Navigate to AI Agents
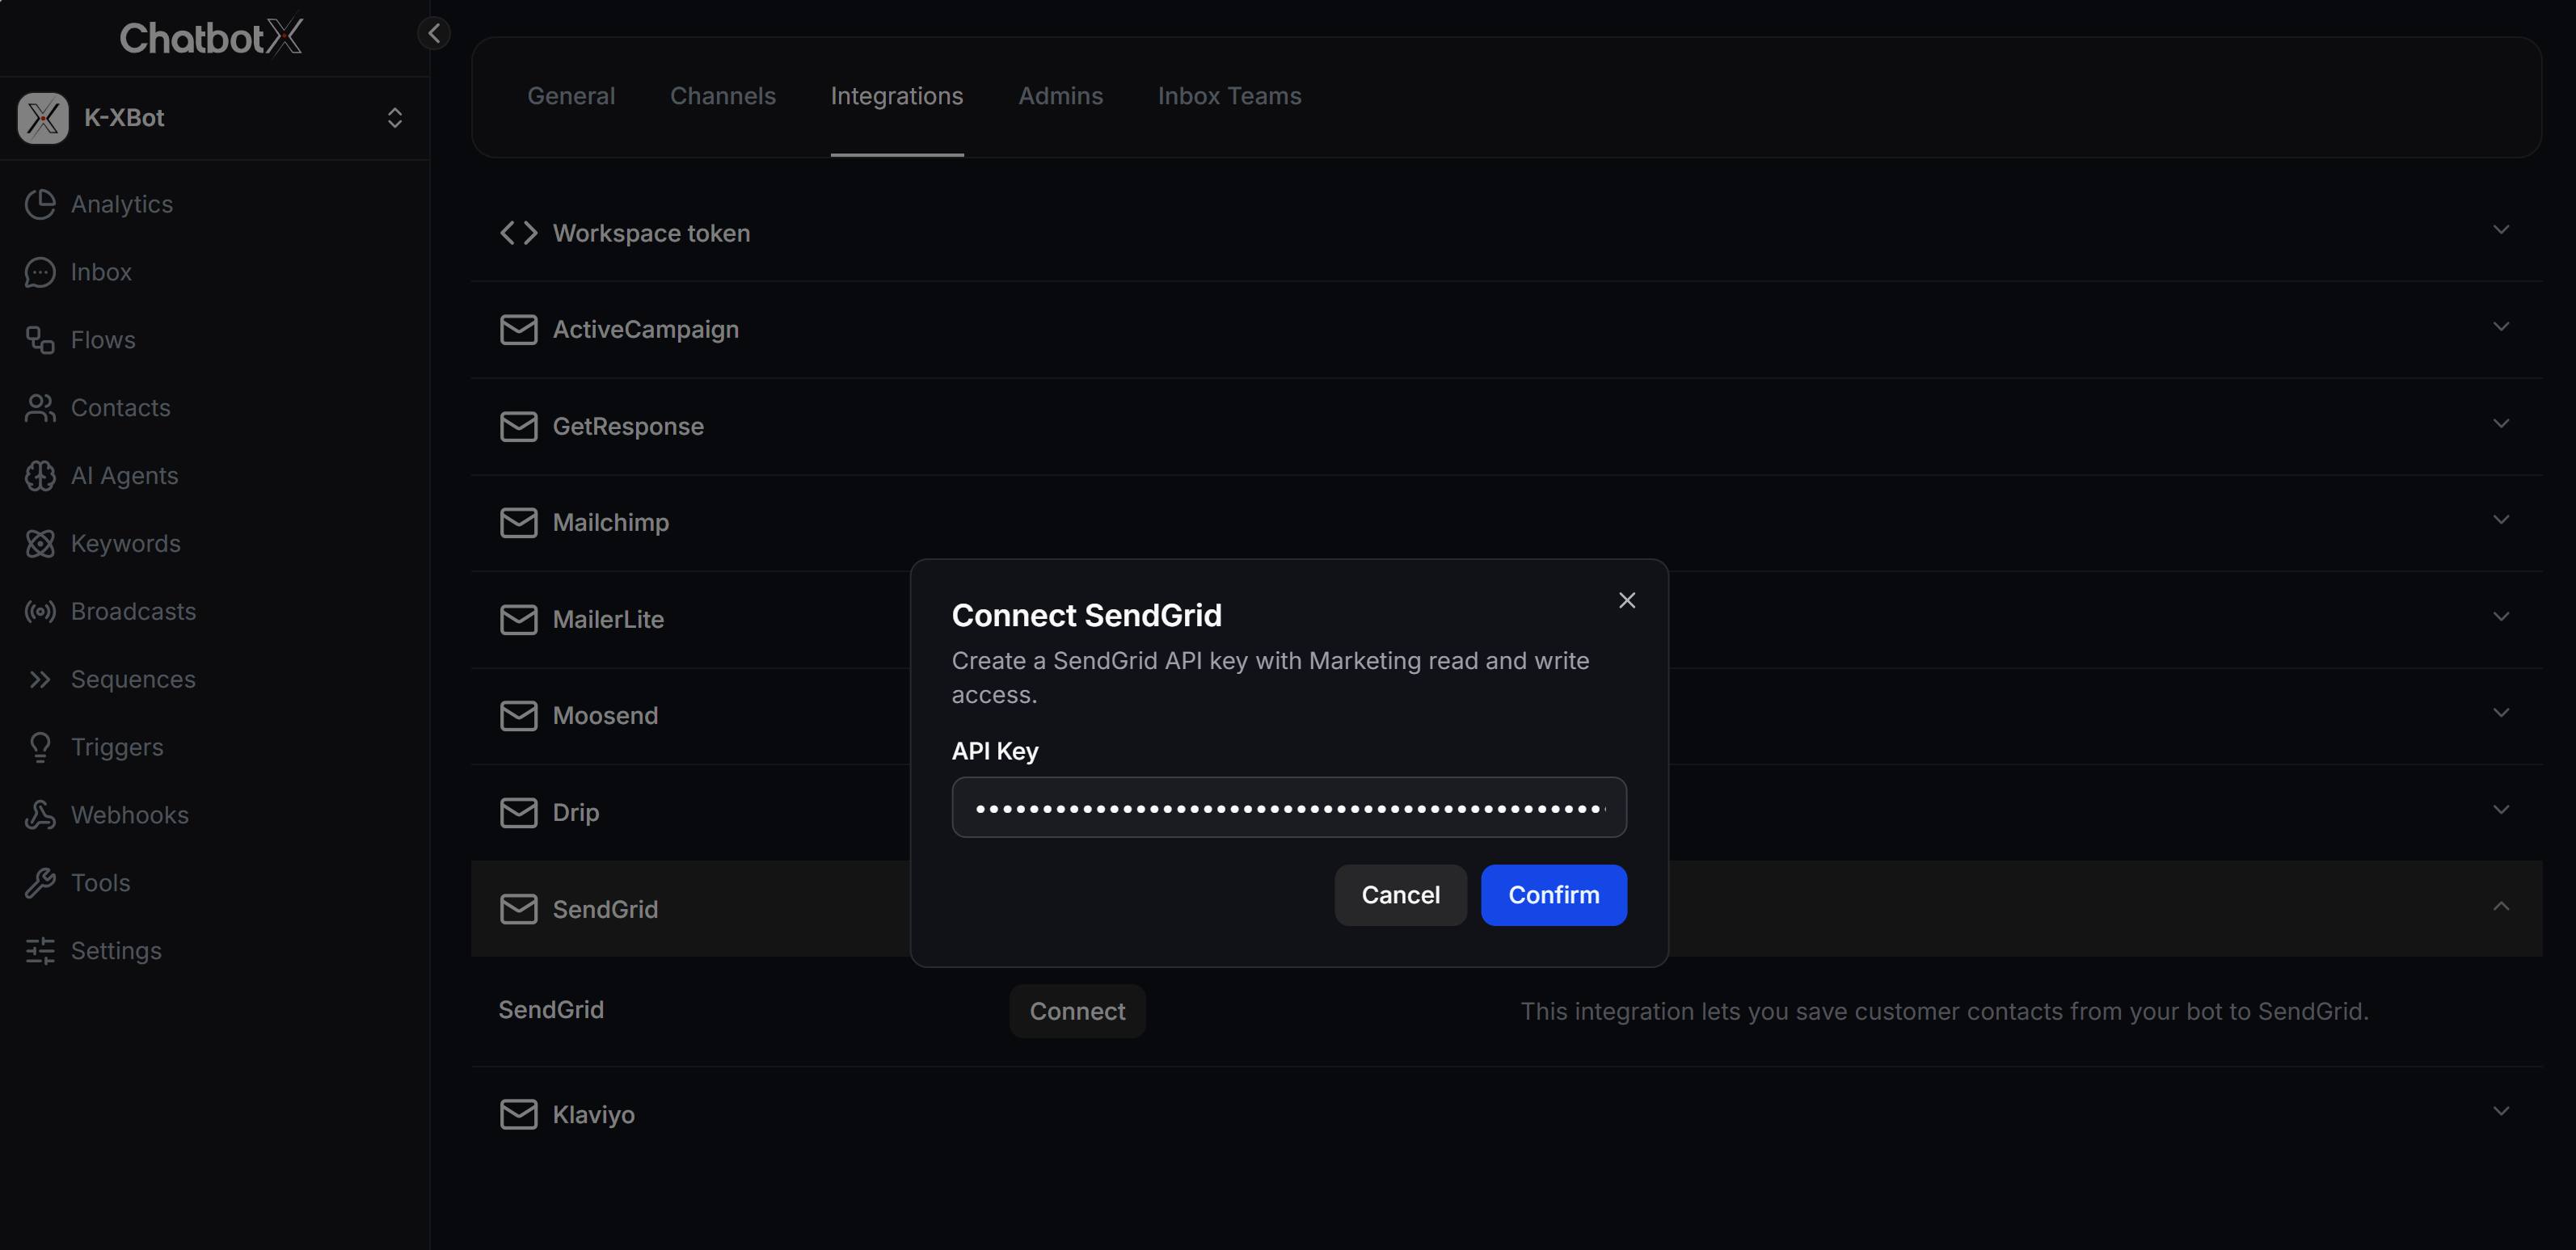2576x1250 pixels. pos(102,476)
